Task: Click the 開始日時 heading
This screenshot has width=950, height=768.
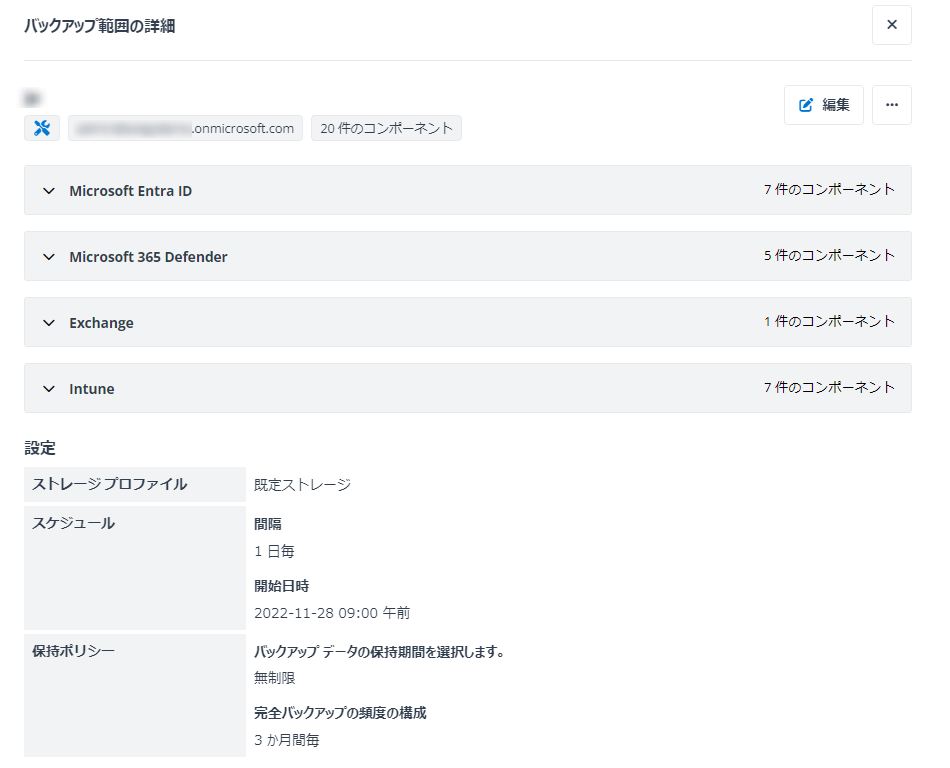Action: [282, 586]
